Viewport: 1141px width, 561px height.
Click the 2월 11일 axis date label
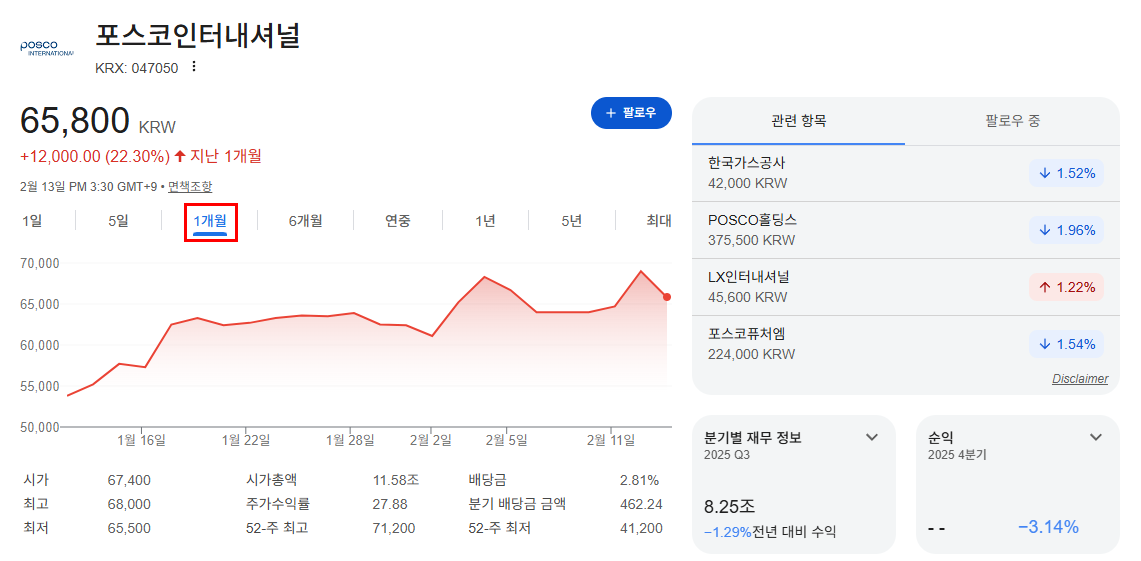coord(611,439)
